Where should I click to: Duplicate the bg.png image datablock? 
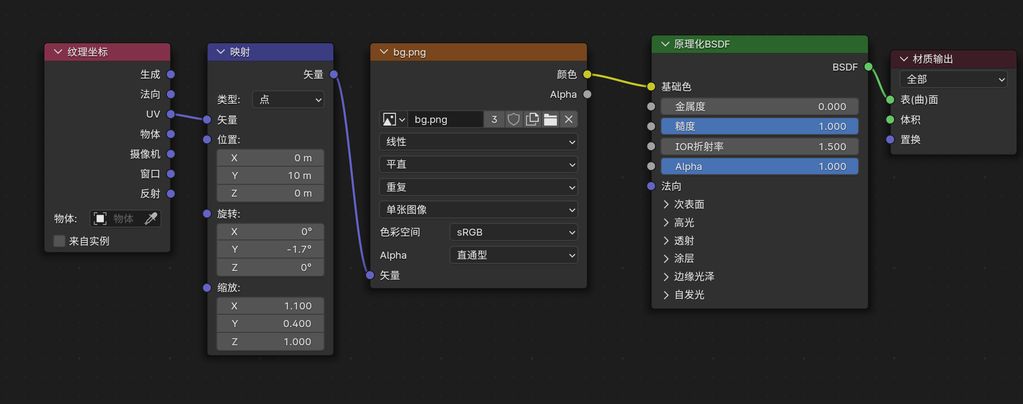pos(532,119)
